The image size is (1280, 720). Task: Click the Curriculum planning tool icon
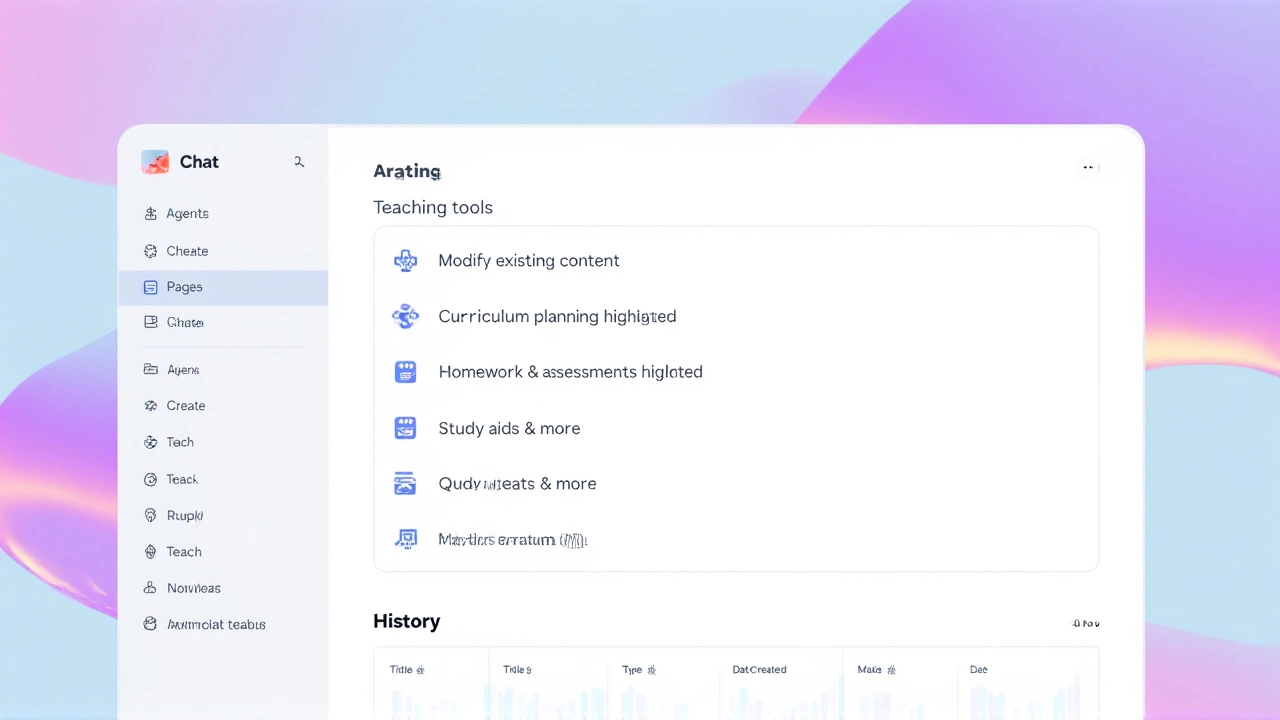405,316
